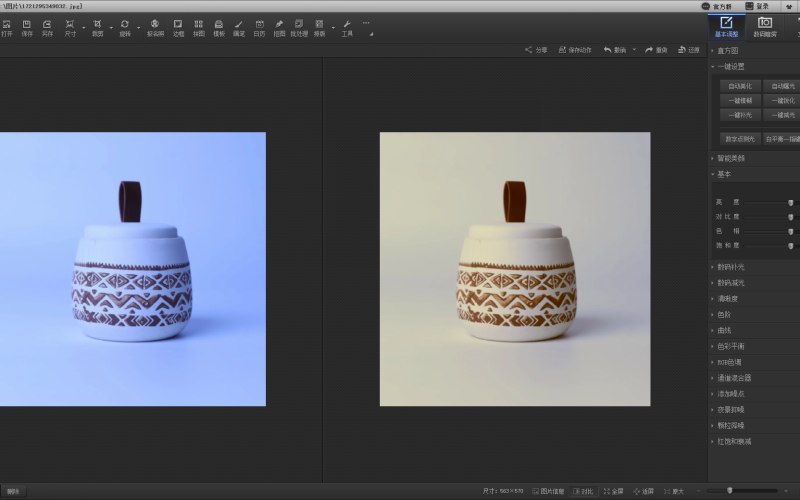Open the 日历 calendar tool
Screen dimensions: 800x500
coord(259,28)
